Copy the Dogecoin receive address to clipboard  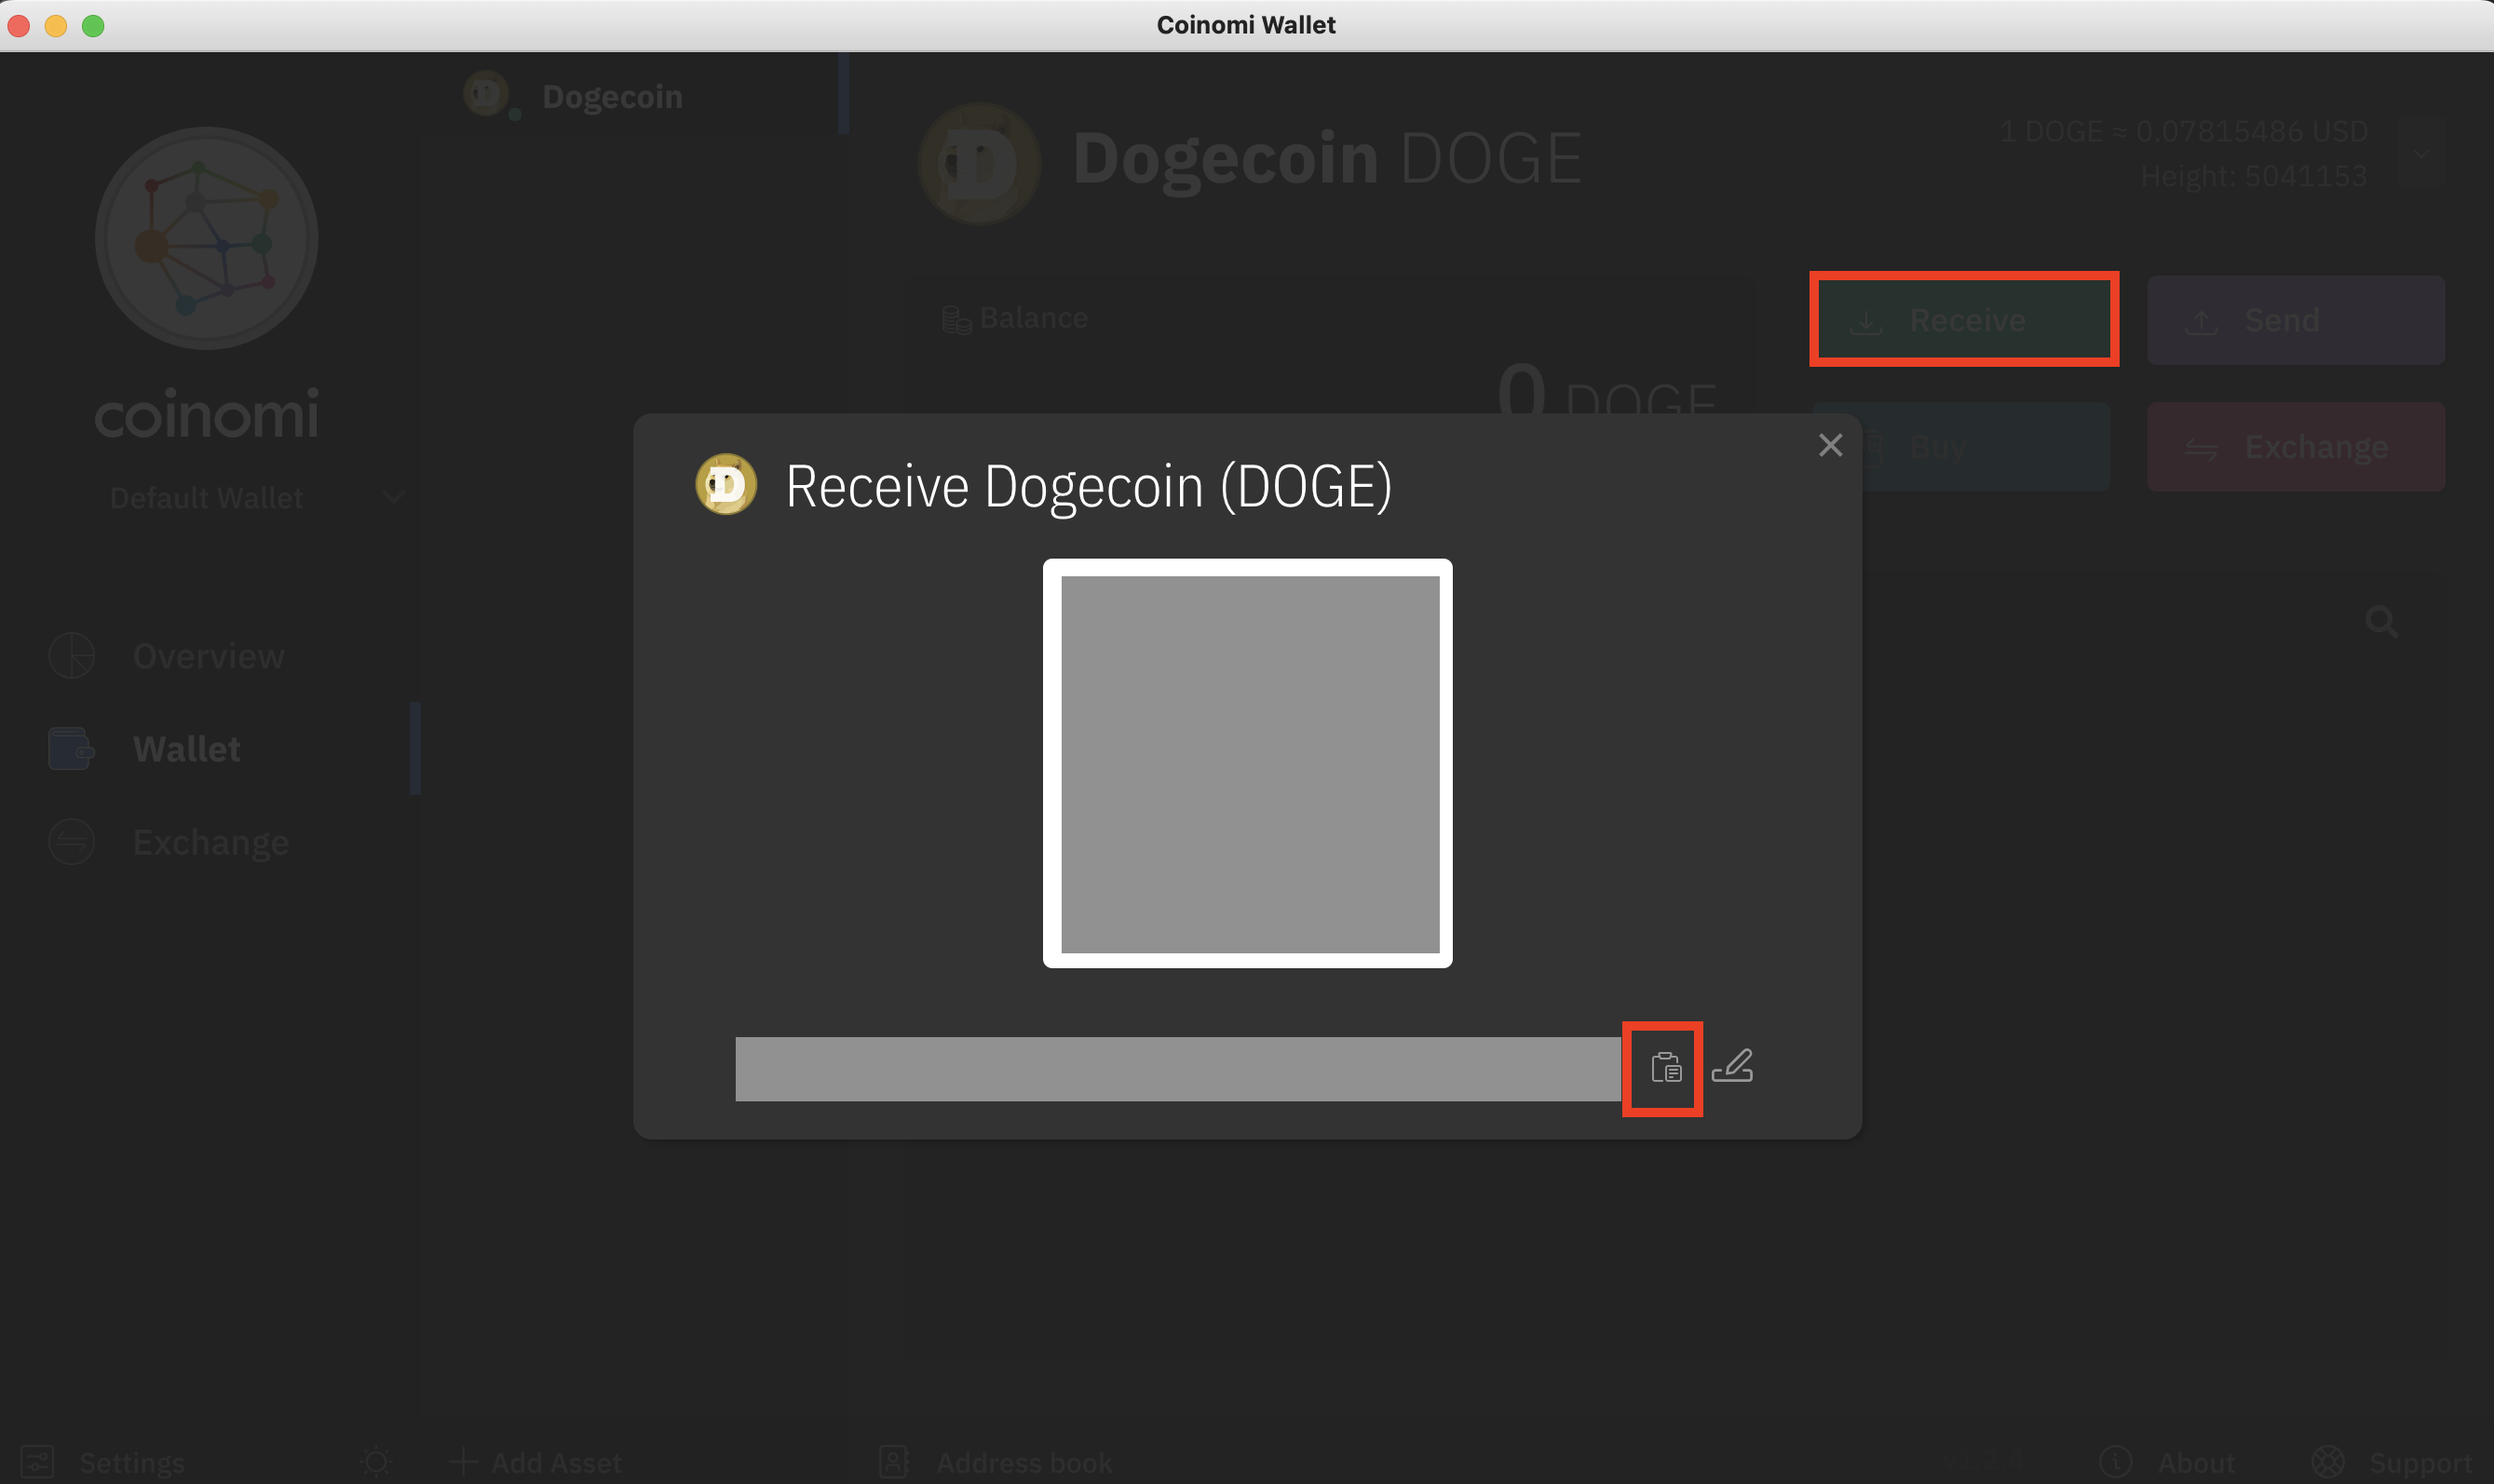click(x=1665, y=1068)
